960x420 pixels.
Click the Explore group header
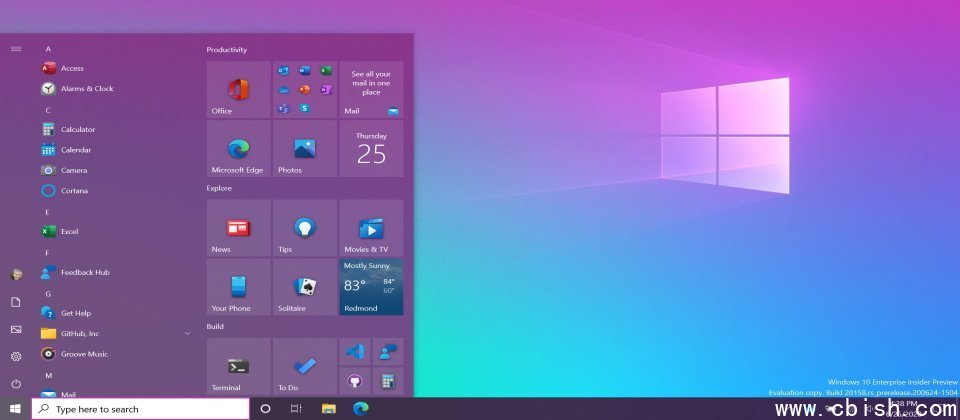point(219,188)
